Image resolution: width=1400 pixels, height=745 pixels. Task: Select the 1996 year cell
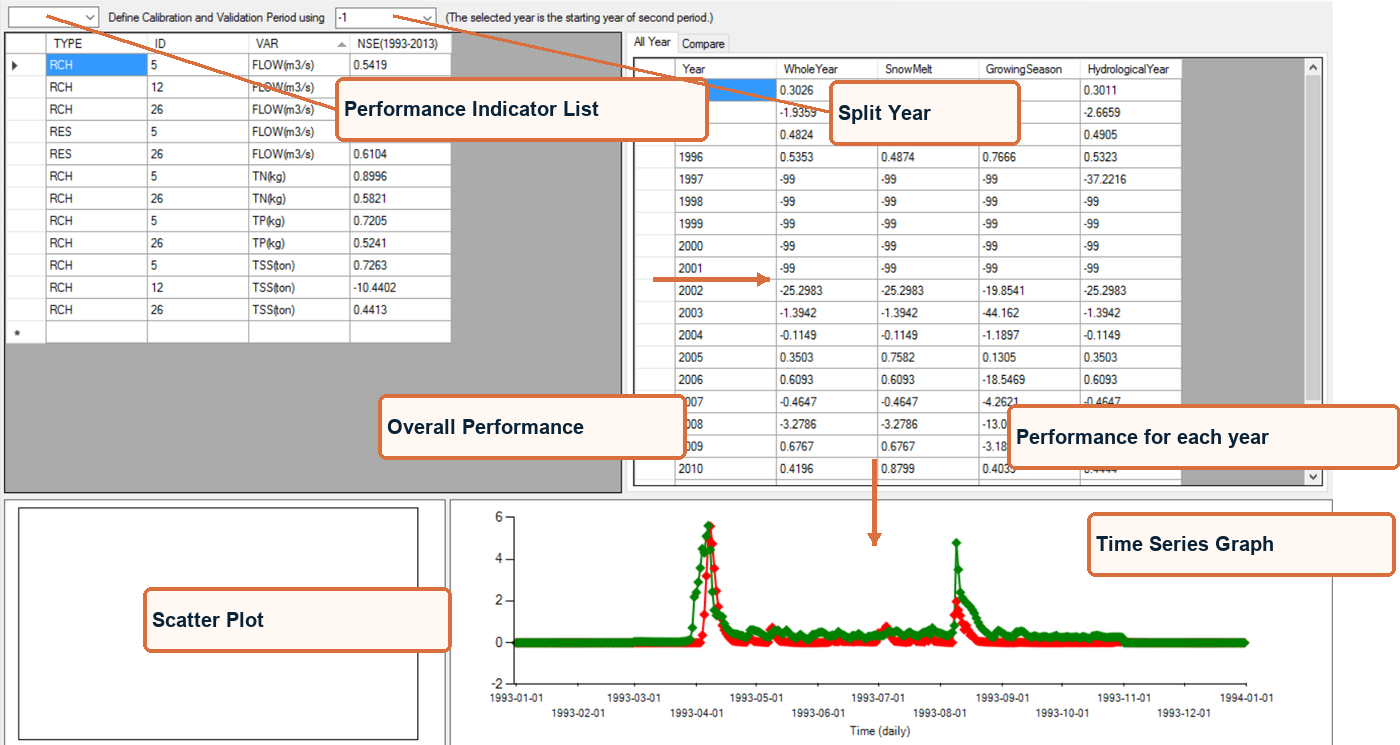coord(726,157)
